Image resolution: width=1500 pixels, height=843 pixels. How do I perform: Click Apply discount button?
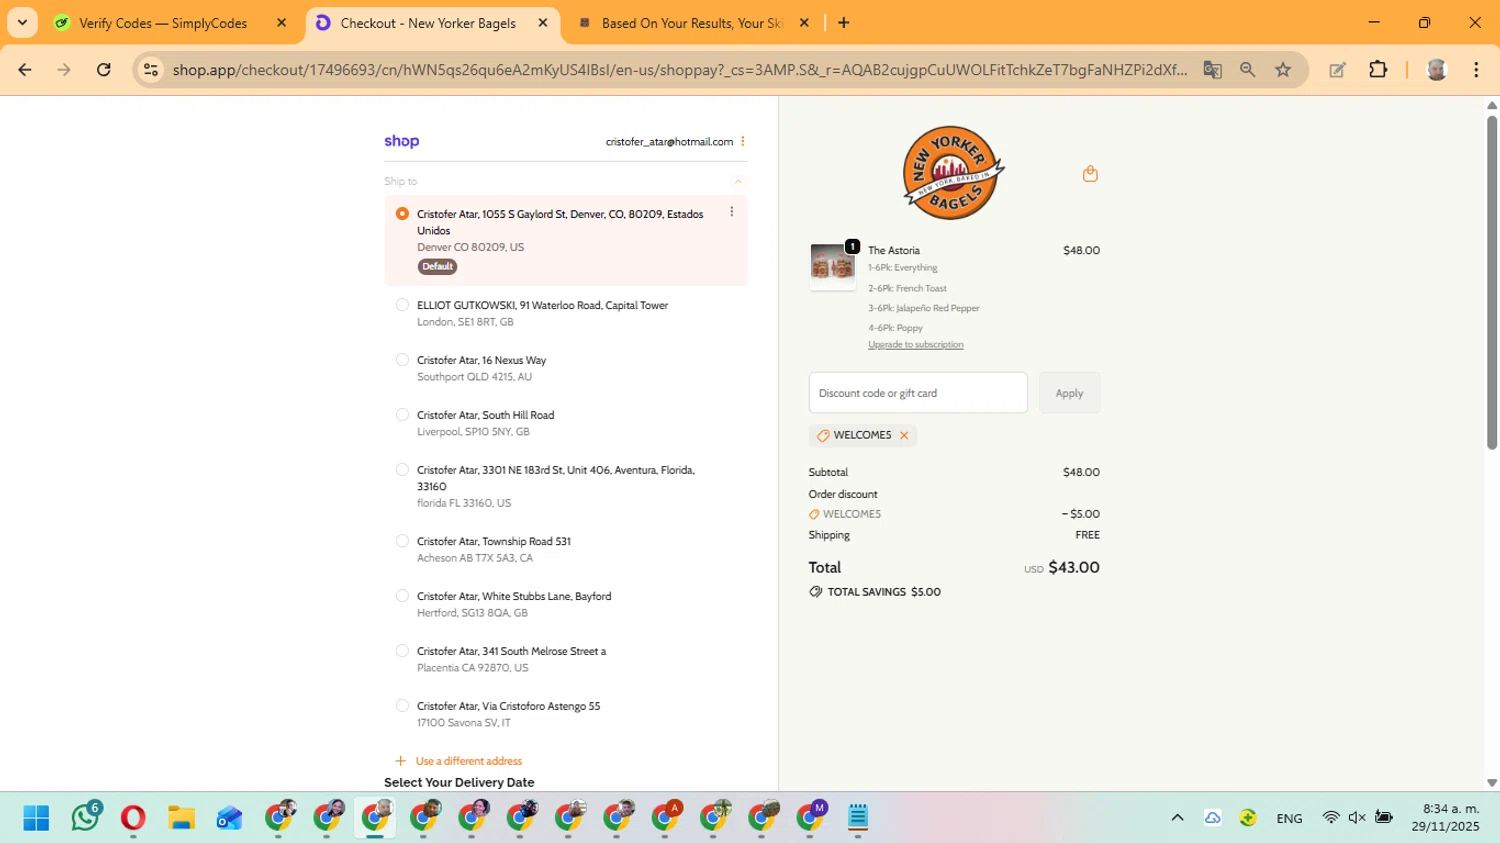point(1069,393)
